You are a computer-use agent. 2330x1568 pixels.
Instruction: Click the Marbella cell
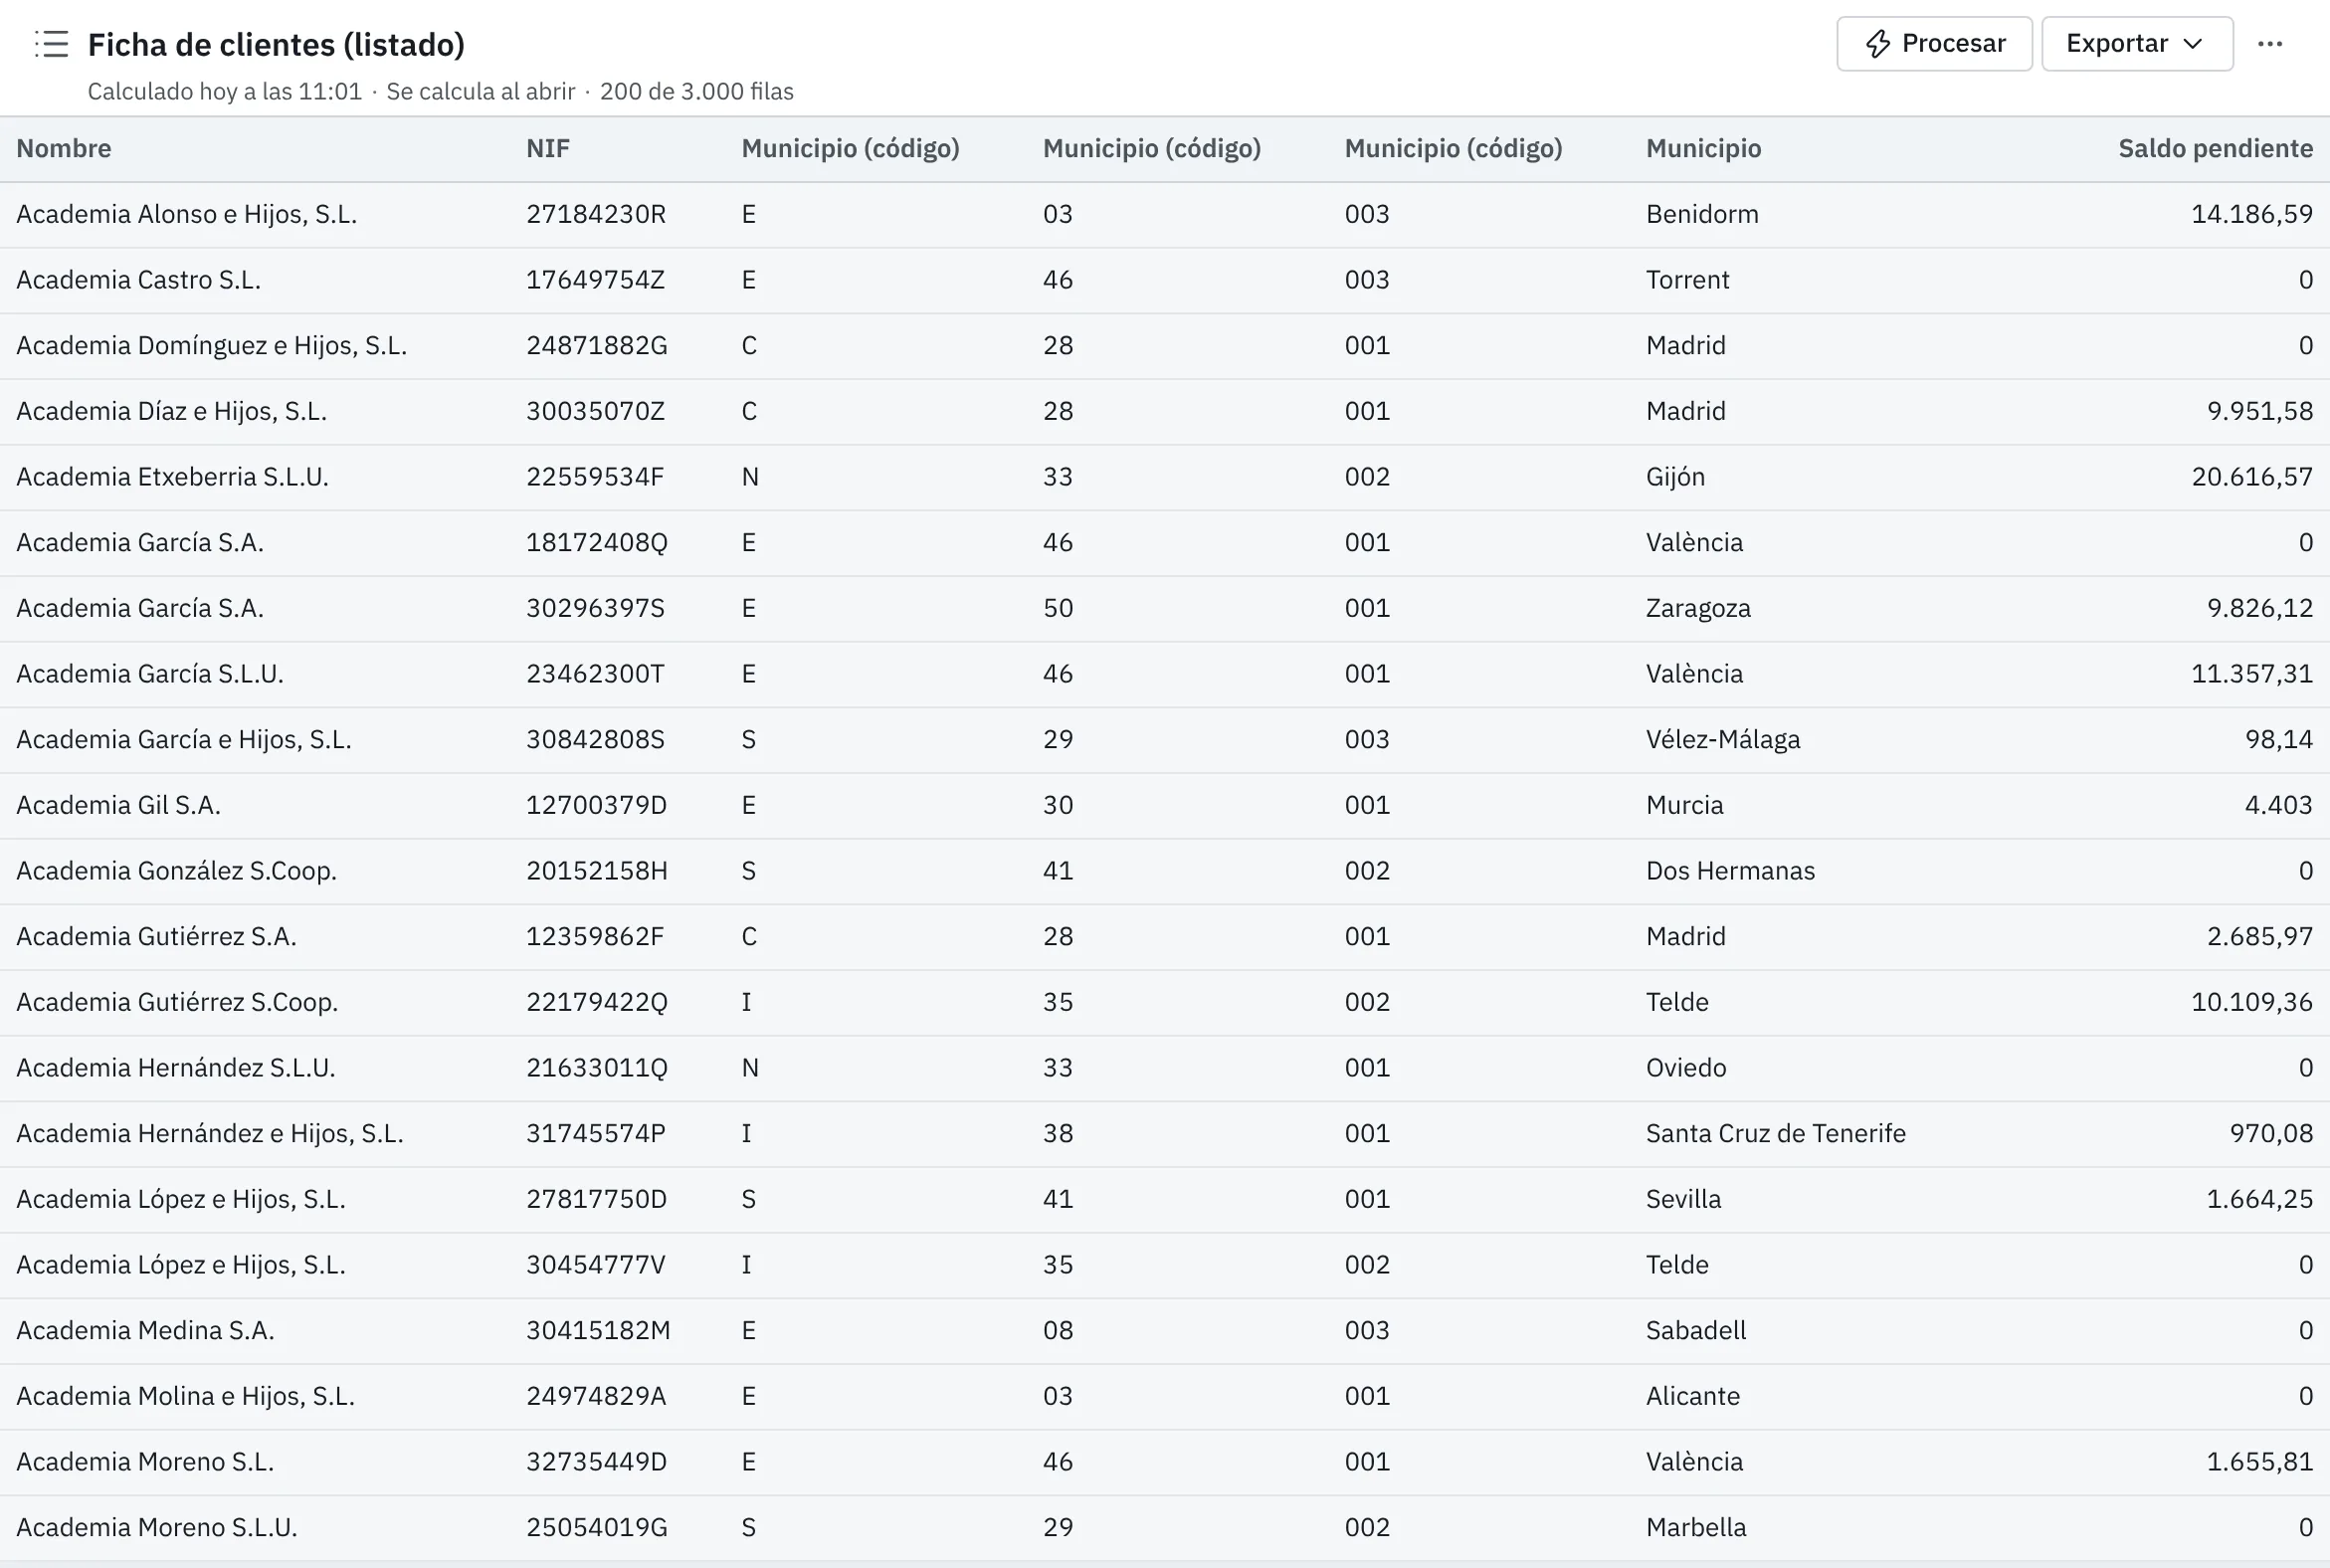pyautogui.click(x=1696, y=1527)
